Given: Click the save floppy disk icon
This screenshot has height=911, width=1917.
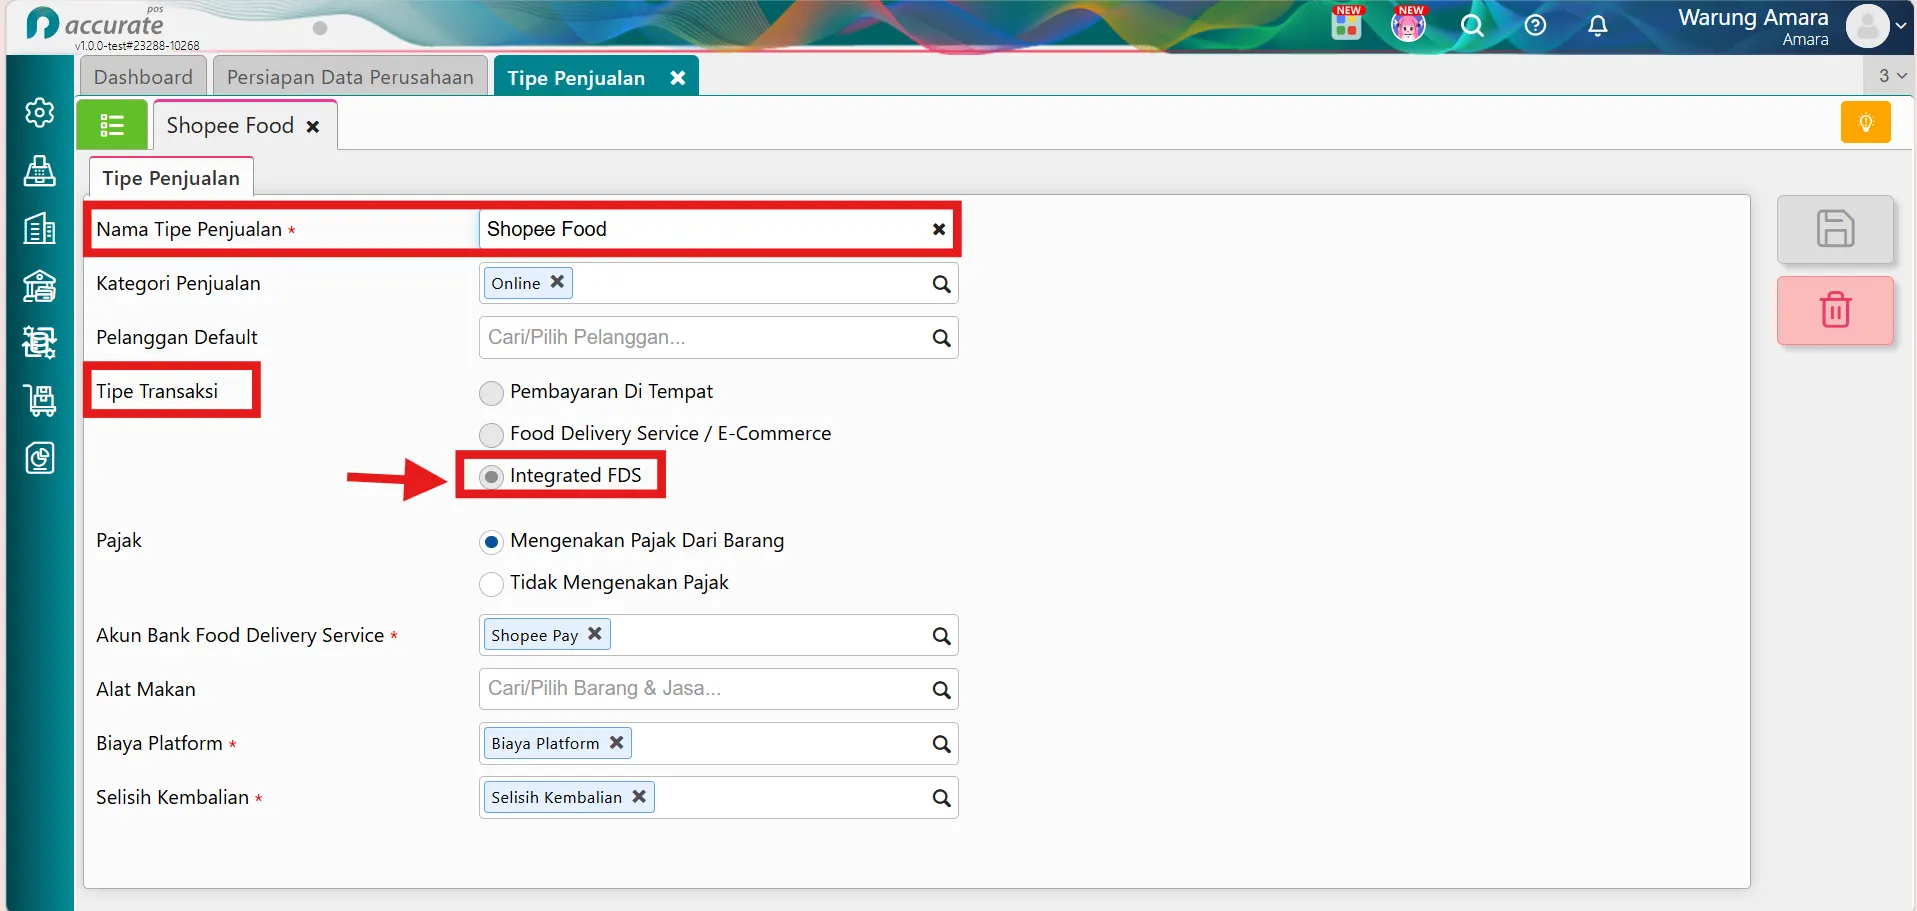Looking at the screenshot, I should [x=1835, y=229].
